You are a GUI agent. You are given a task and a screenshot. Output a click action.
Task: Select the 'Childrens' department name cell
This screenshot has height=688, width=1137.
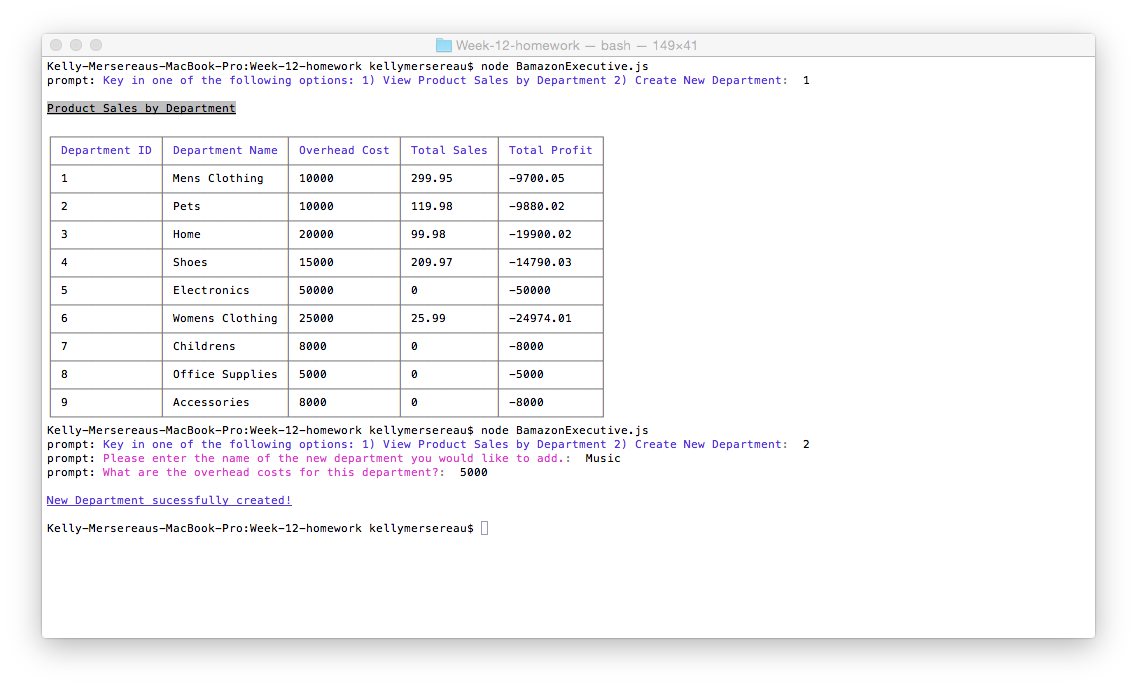click(204, 347)
